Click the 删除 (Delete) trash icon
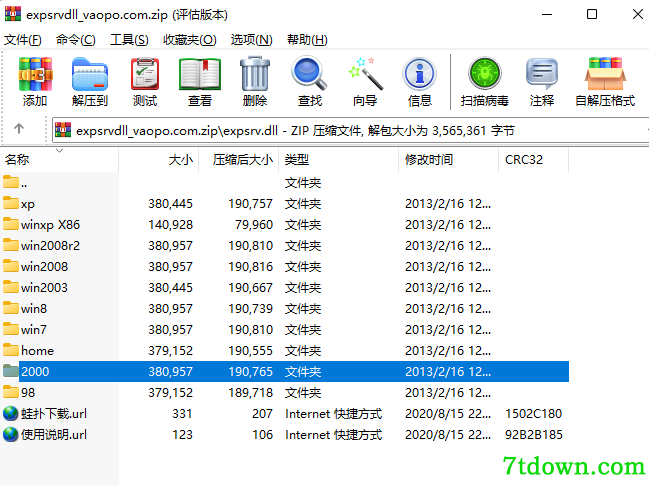 coord(255,74)
